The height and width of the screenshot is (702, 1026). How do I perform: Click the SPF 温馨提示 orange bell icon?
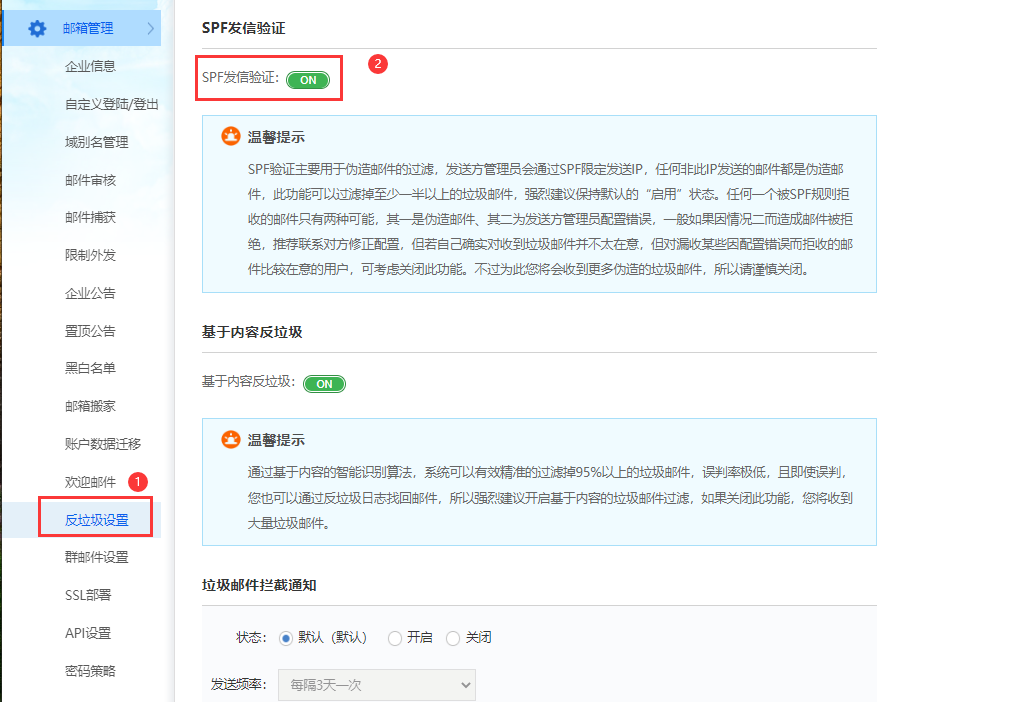[231, 137]
